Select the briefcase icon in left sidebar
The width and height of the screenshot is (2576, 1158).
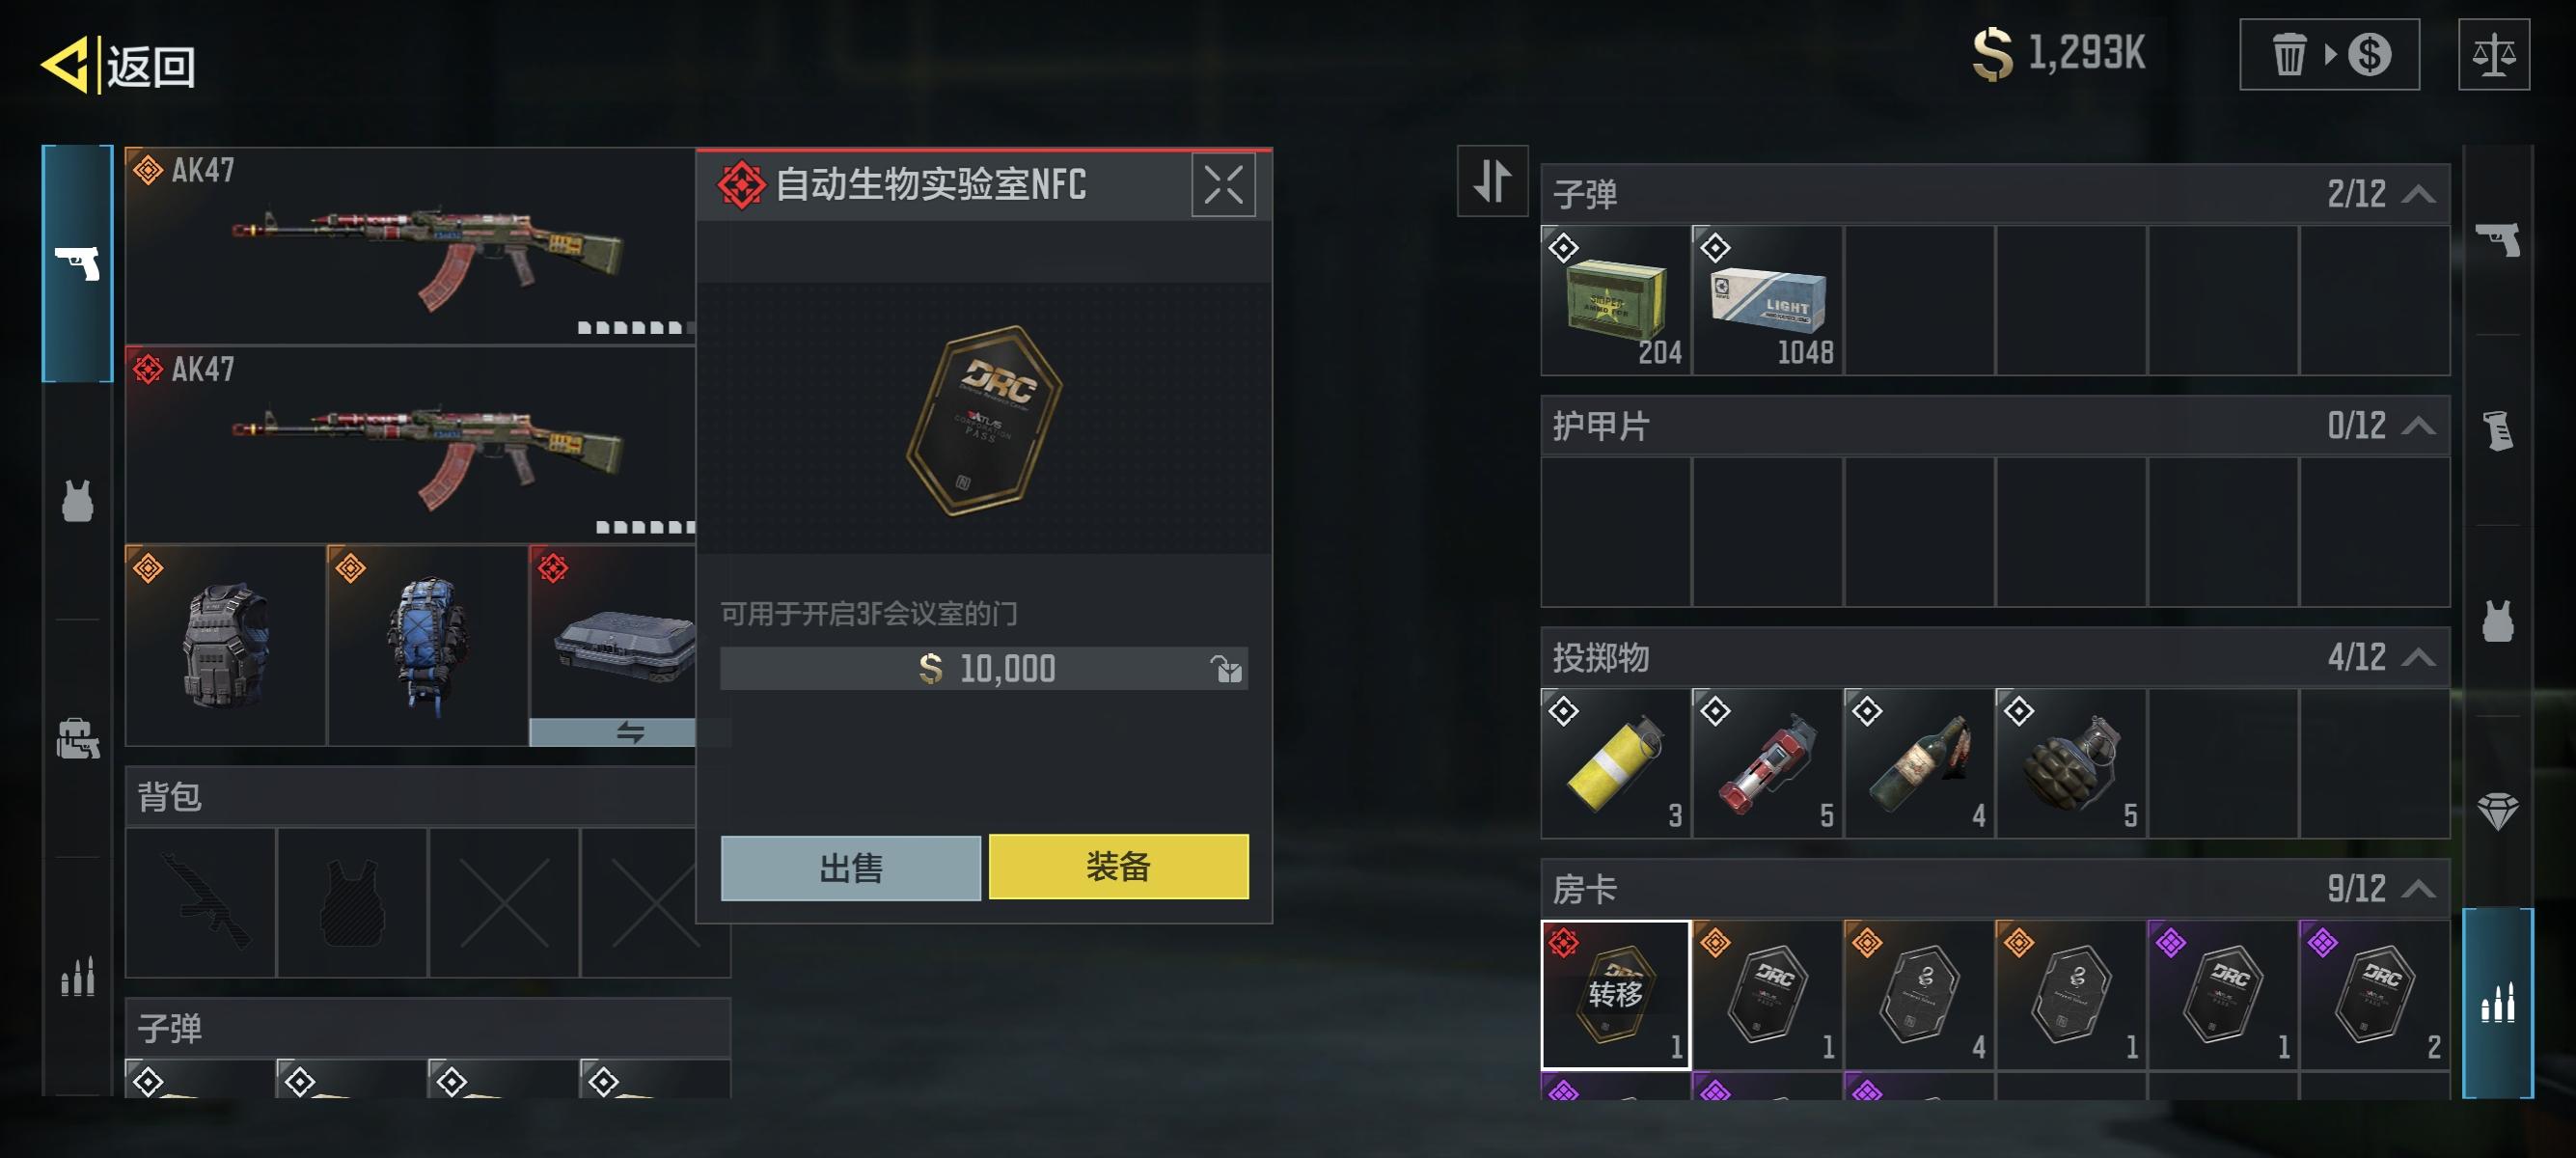coord(77,739)
